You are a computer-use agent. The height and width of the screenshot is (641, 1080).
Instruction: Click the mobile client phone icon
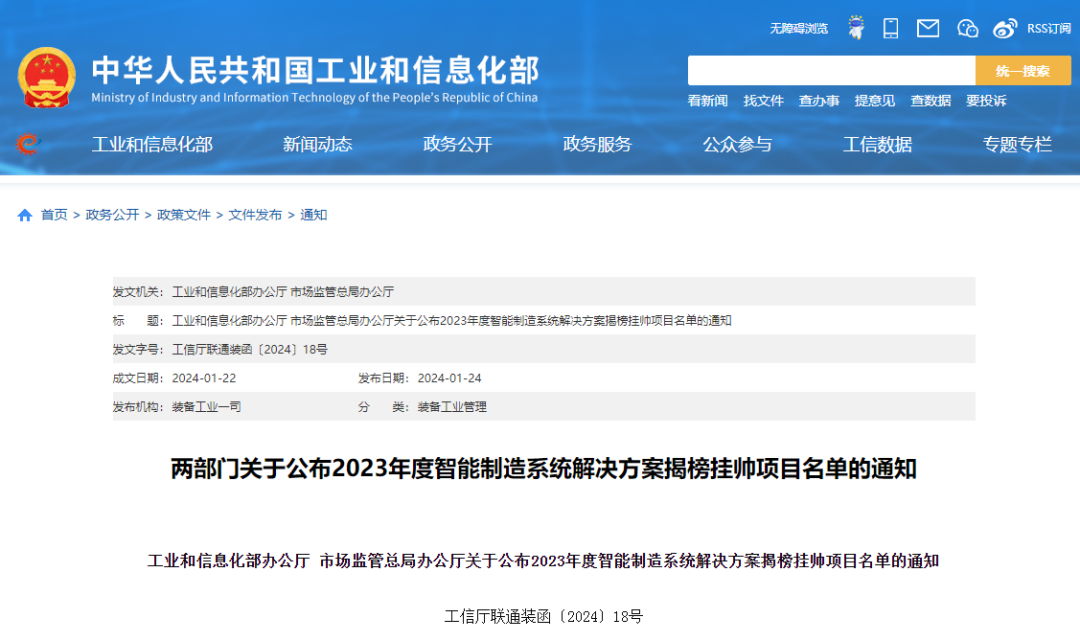tap(890, 27)
